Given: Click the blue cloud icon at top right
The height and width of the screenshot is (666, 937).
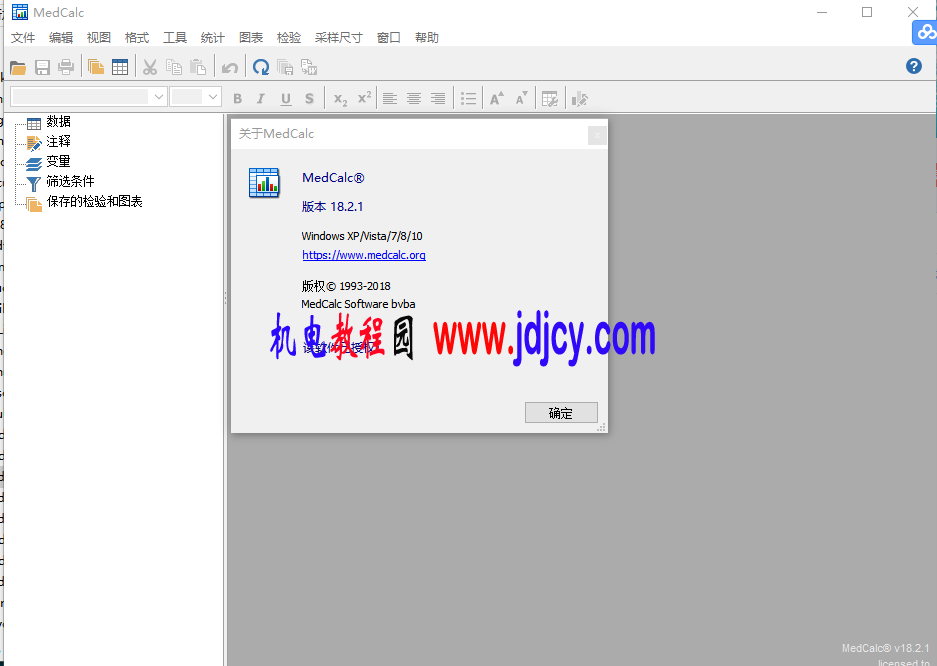Looking at the screenshot, I should click(x=925, y=32).
